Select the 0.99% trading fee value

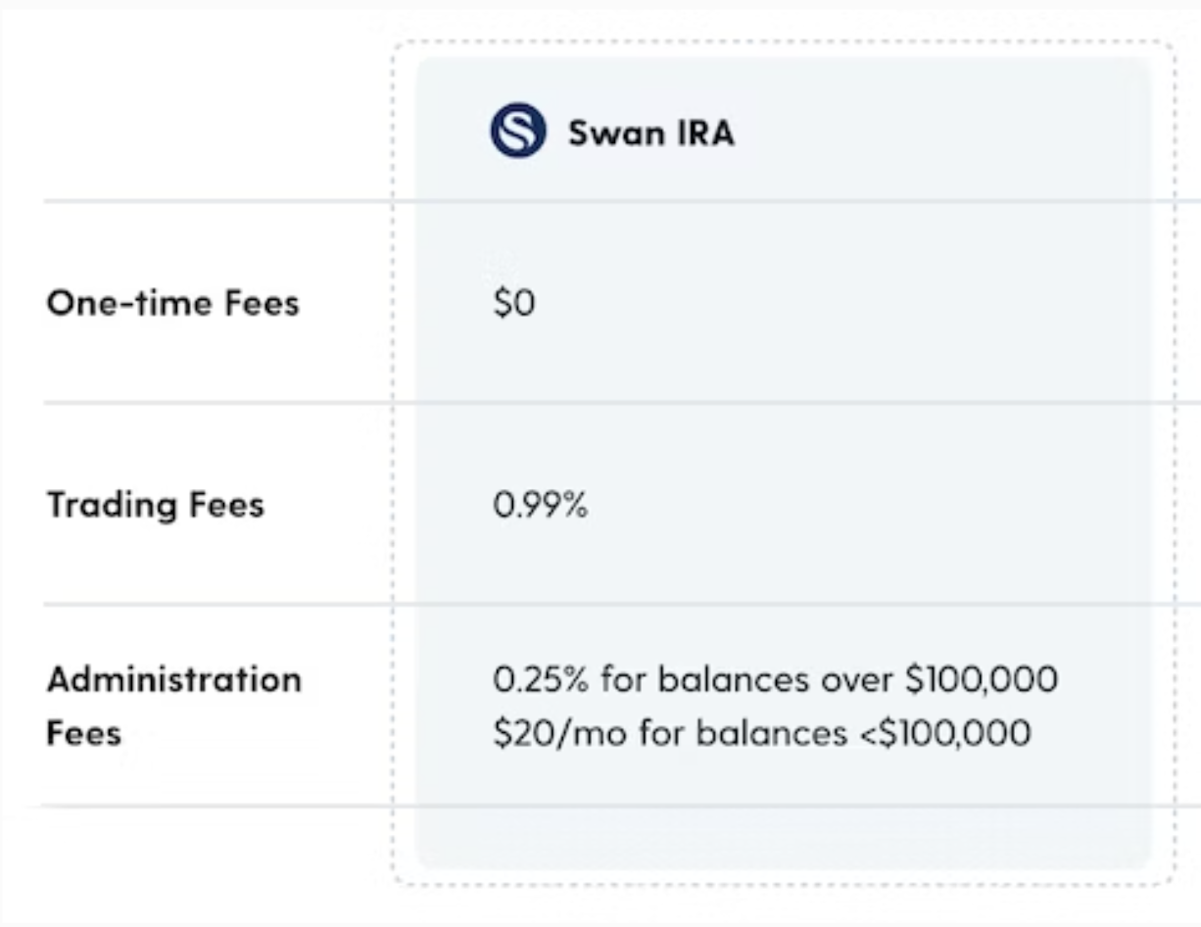pyautogui.click(x=540, y=505)
